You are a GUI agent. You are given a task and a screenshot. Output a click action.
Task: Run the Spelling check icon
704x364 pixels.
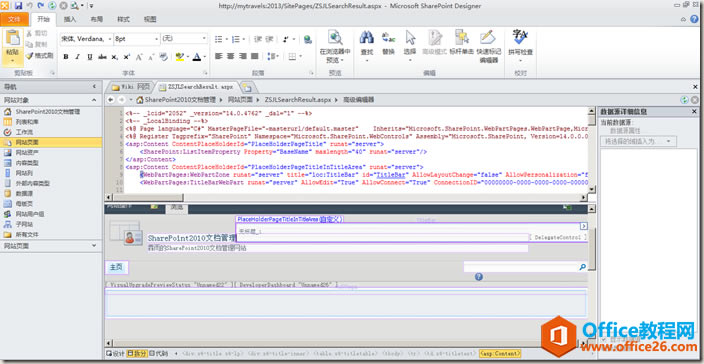pos(520,37)
